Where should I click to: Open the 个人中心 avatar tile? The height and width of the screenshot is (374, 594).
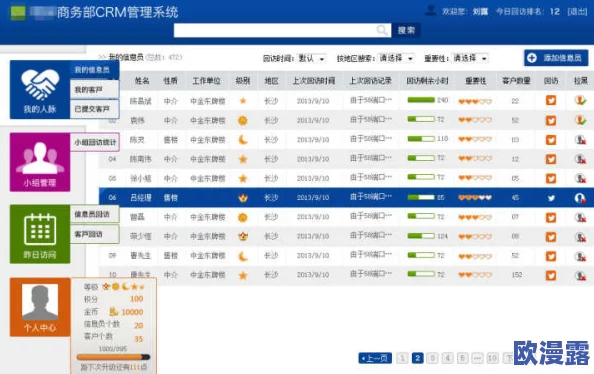[40, 307]
